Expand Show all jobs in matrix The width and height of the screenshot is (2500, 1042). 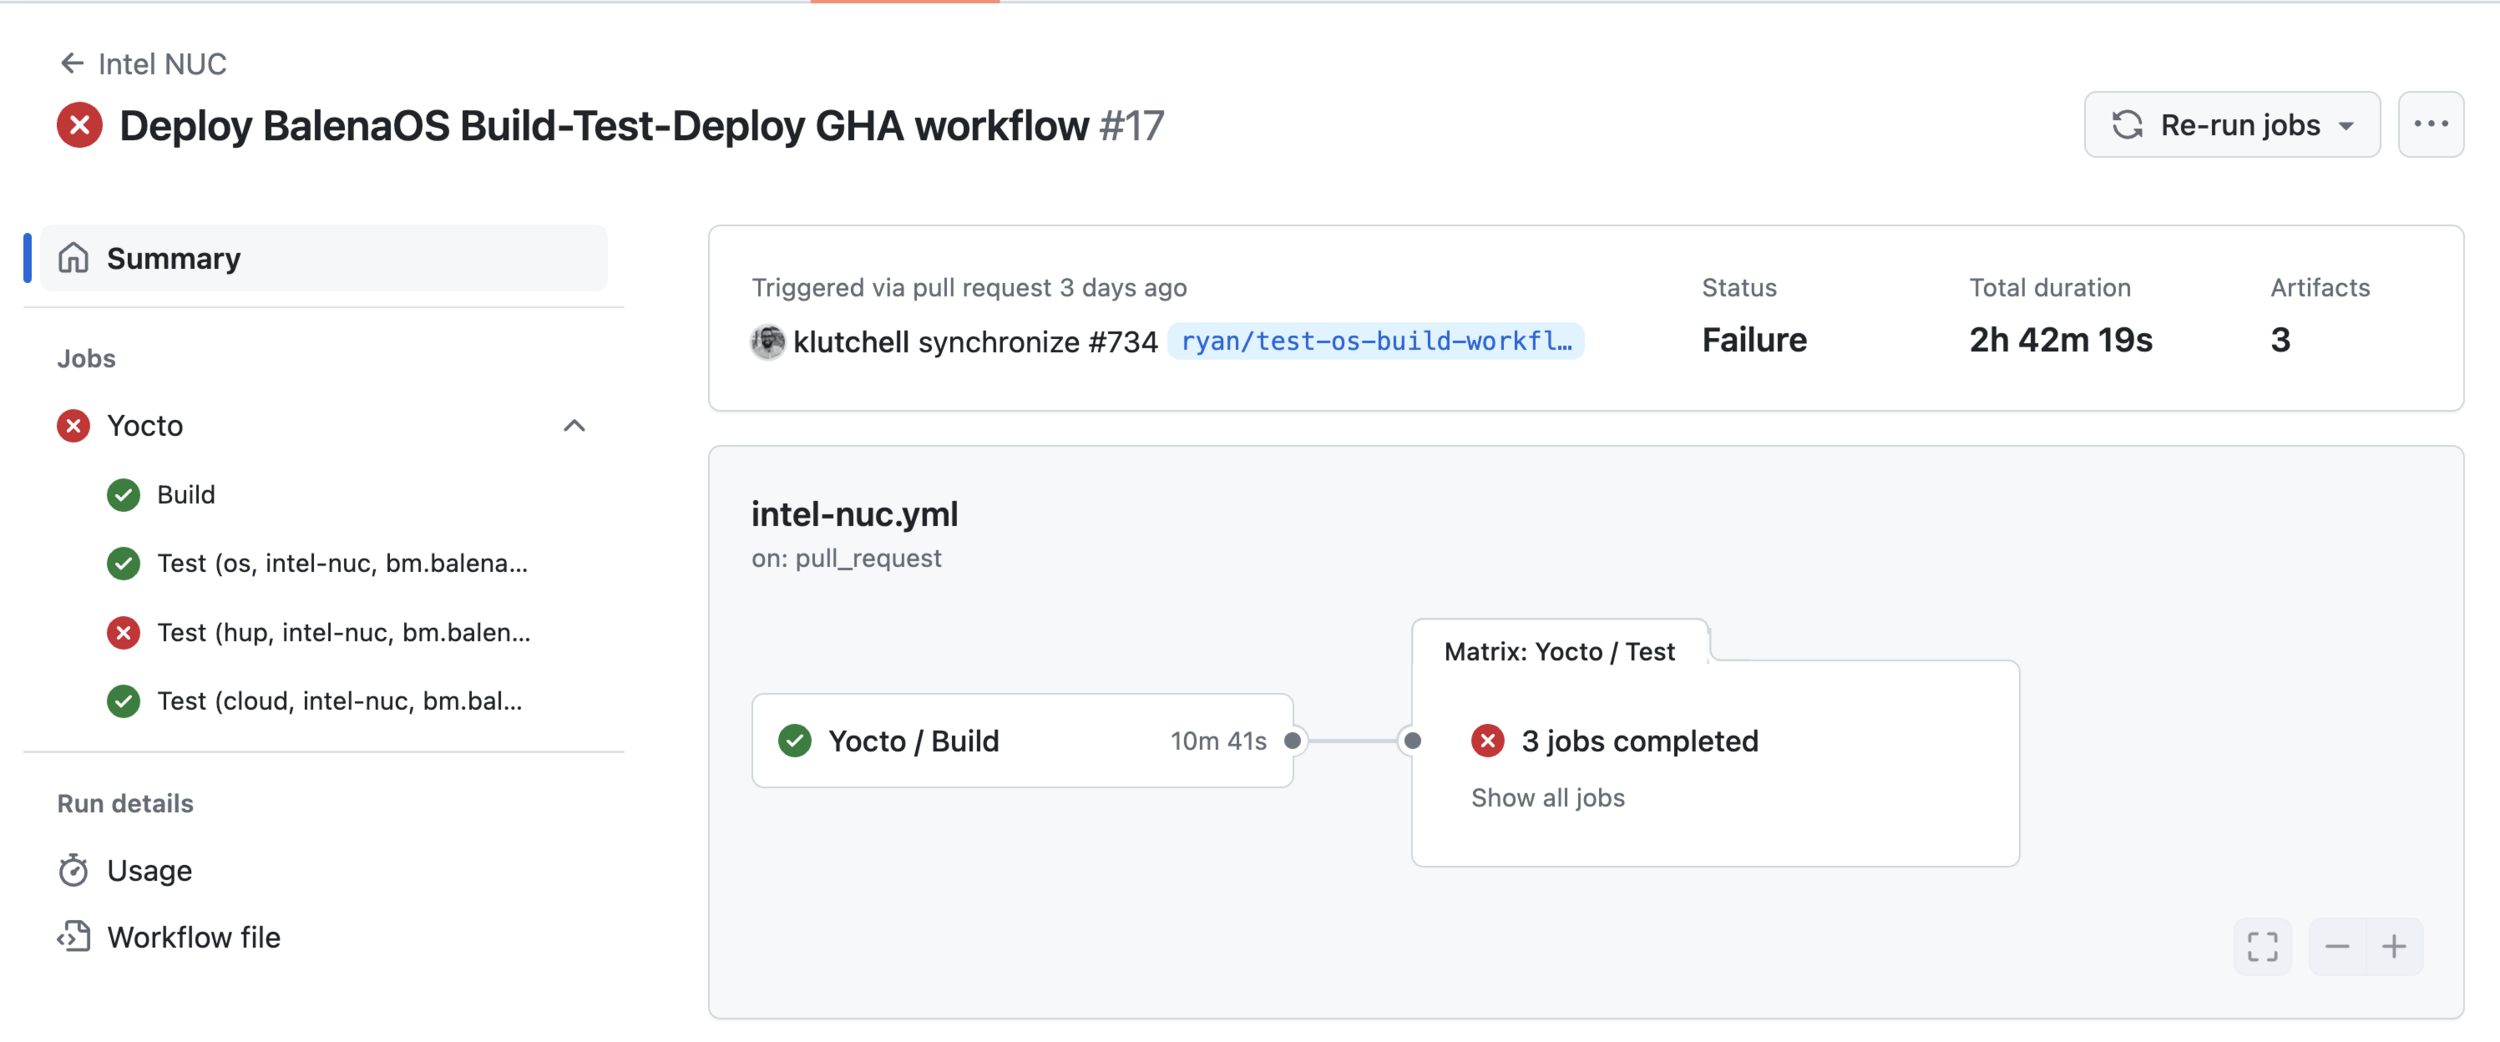[1548, 798]
